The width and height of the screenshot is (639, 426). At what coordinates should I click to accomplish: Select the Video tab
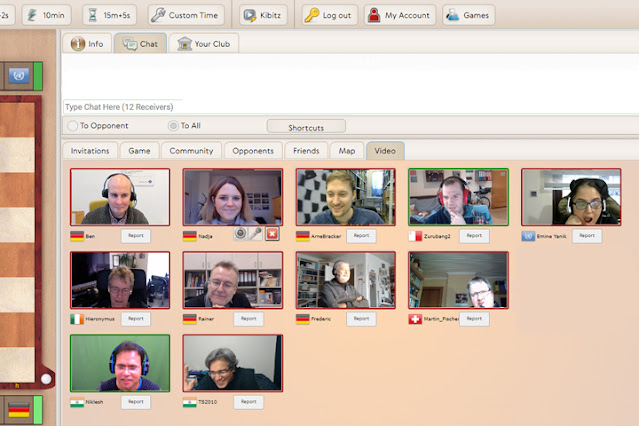click(x=385, y=151)
